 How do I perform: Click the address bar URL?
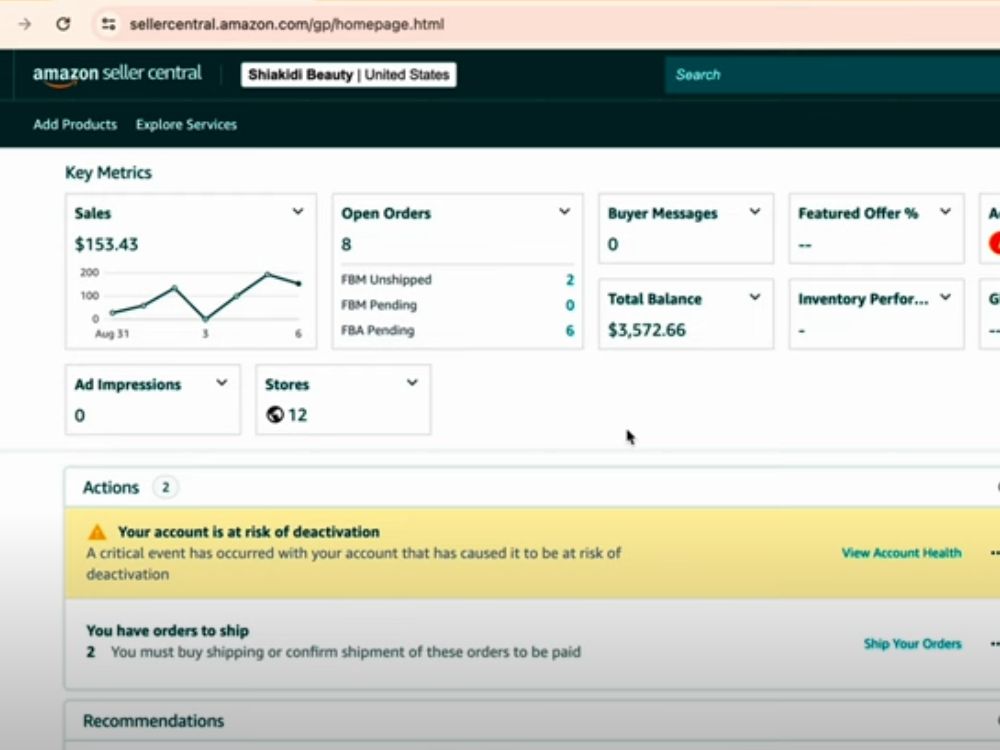[287, 24]
